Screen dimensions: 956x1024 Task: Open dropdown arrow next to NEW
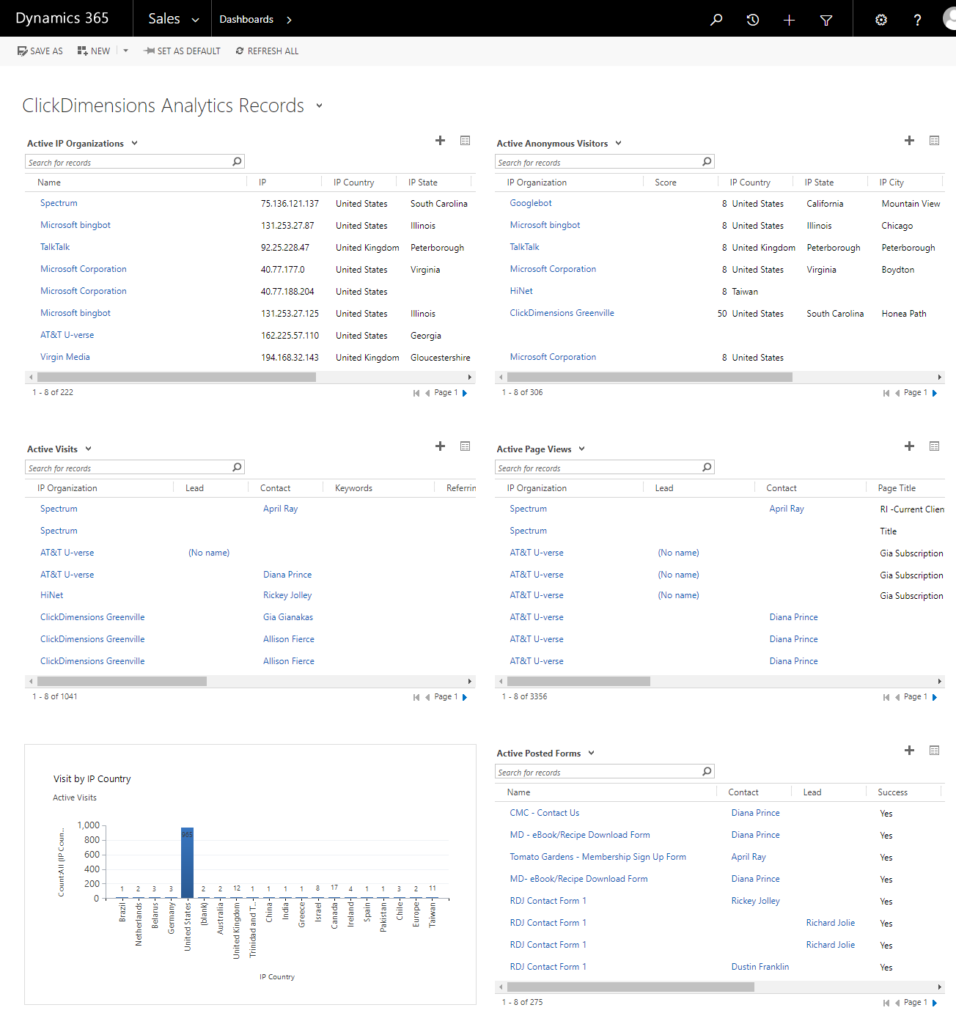click(125, 51)
